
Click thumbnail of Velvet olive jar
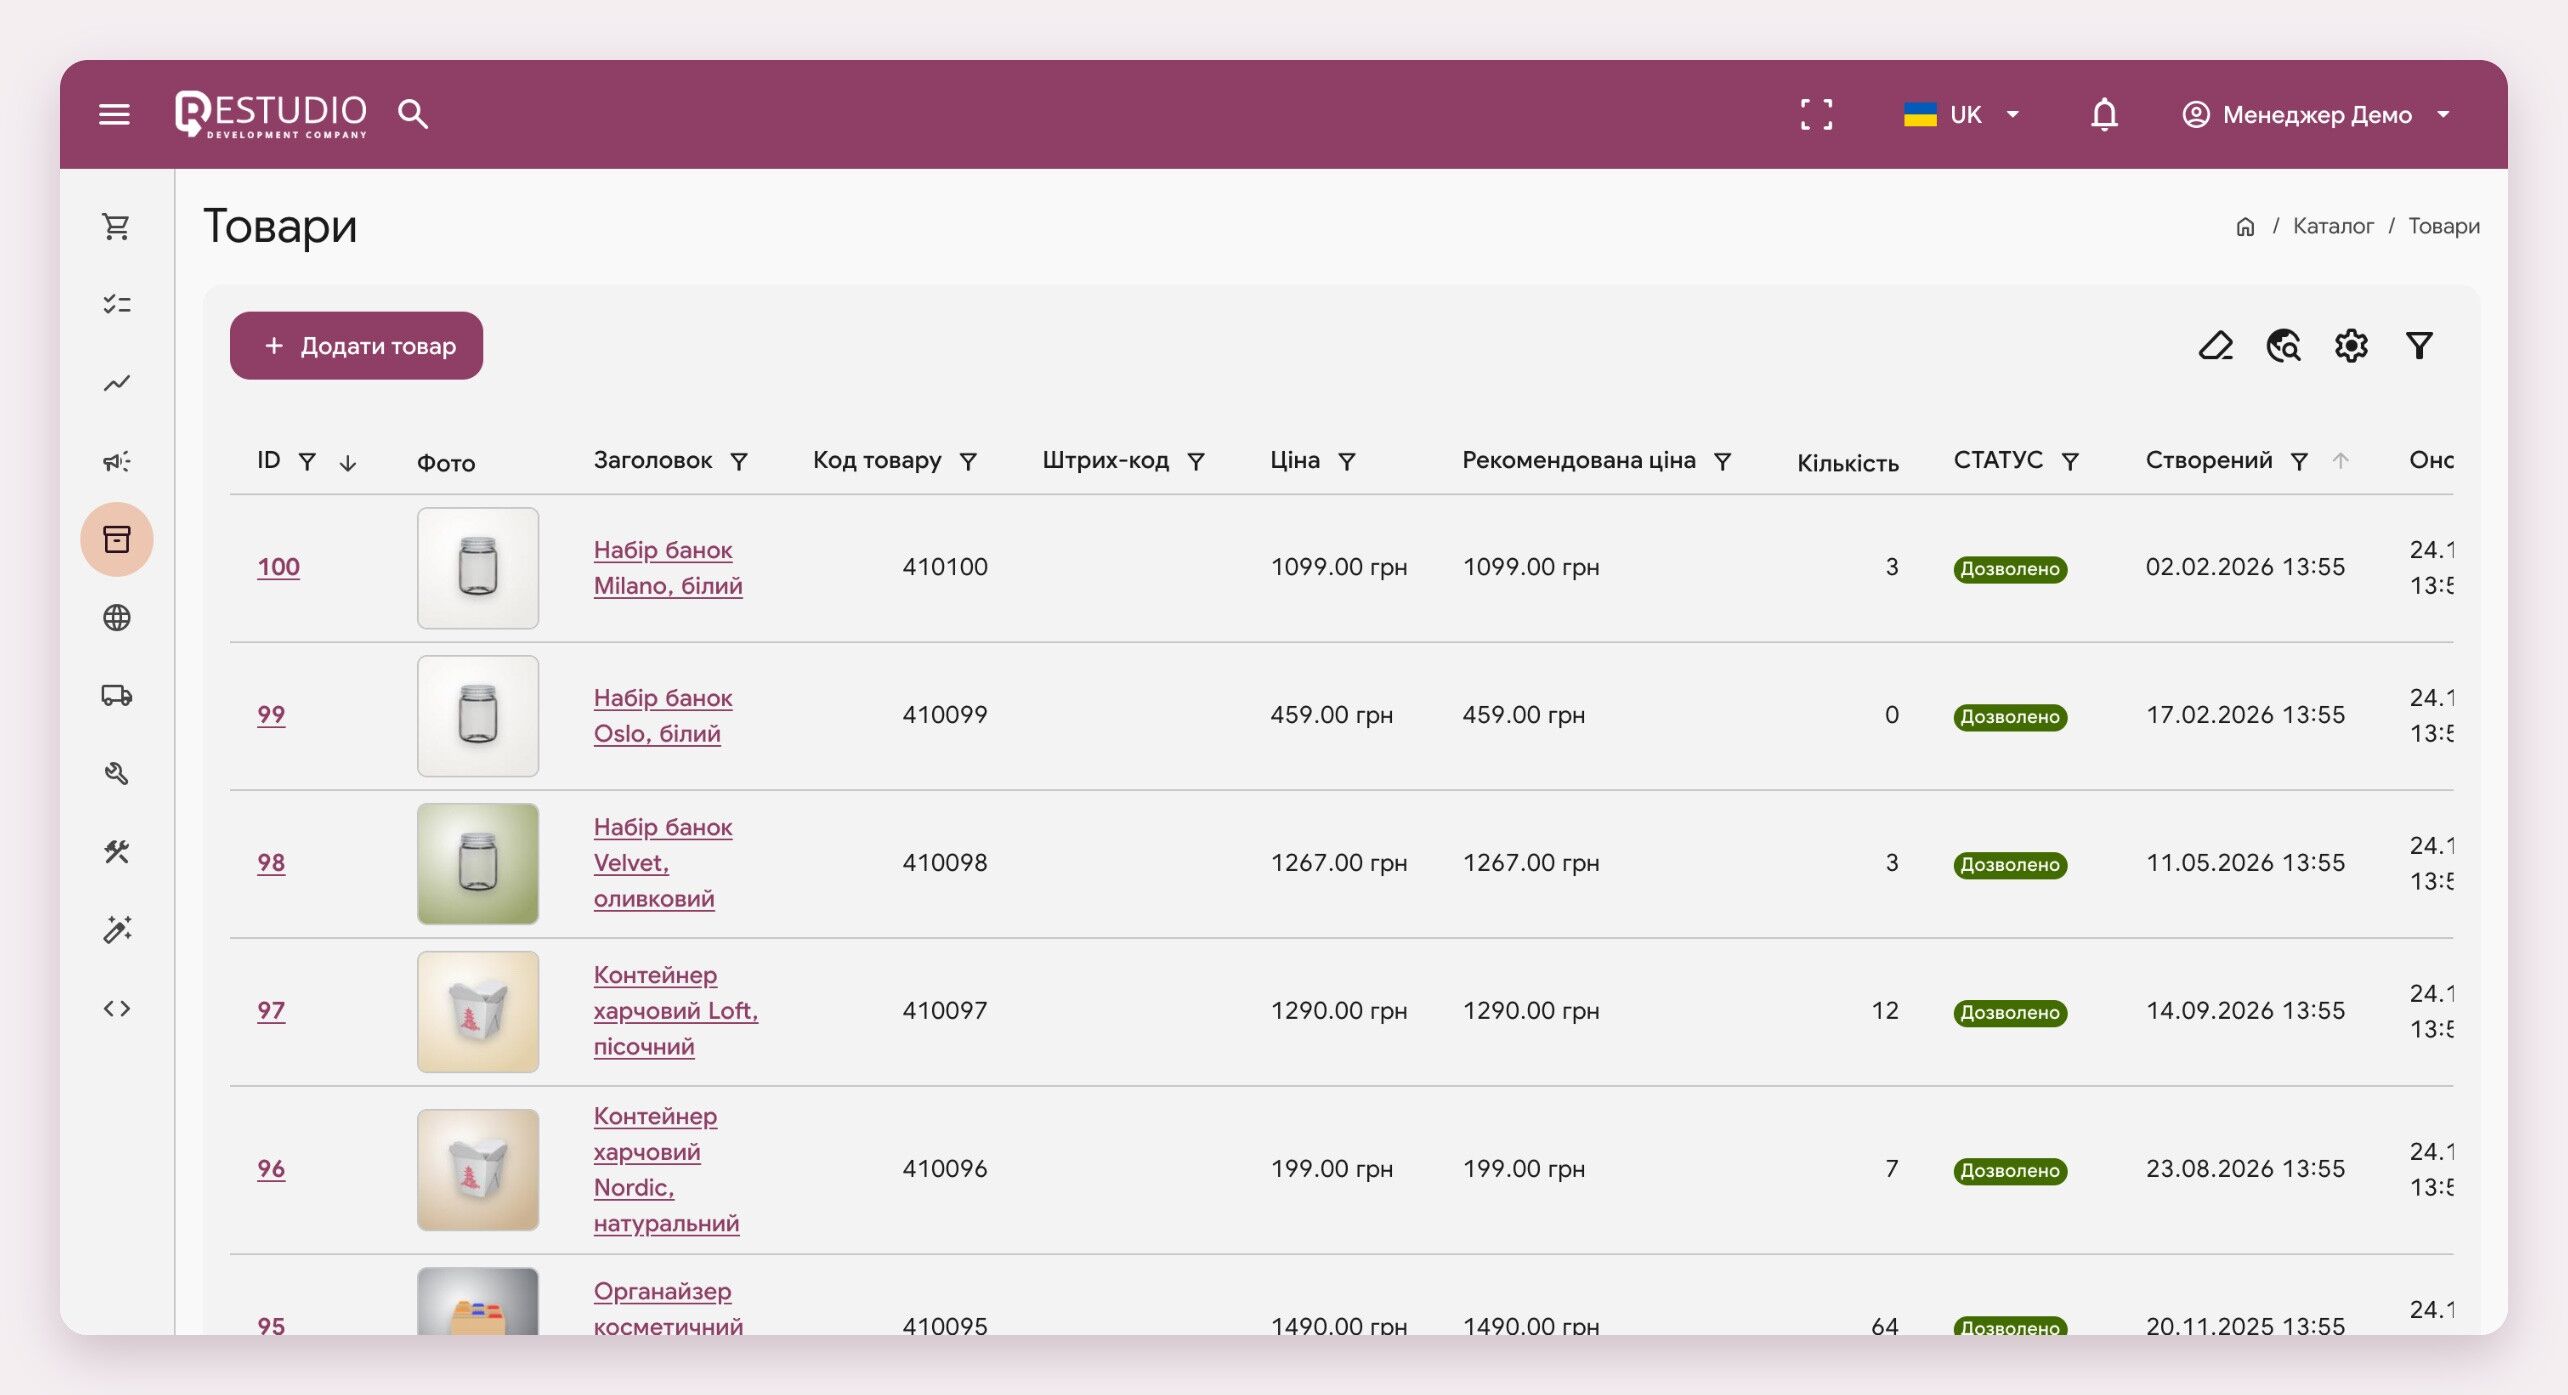(478, 864)
